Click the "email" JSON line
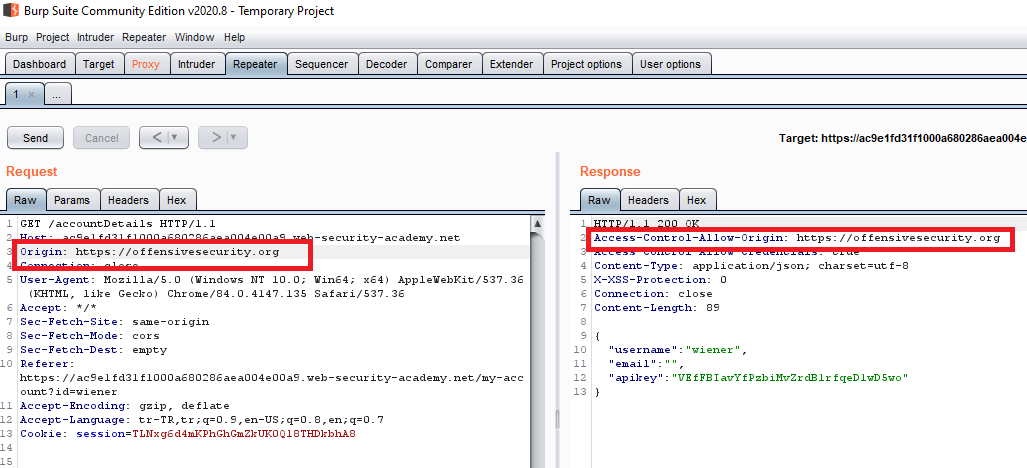Image resolution: width=1027 pixels, height=468 pixels. 646,363
